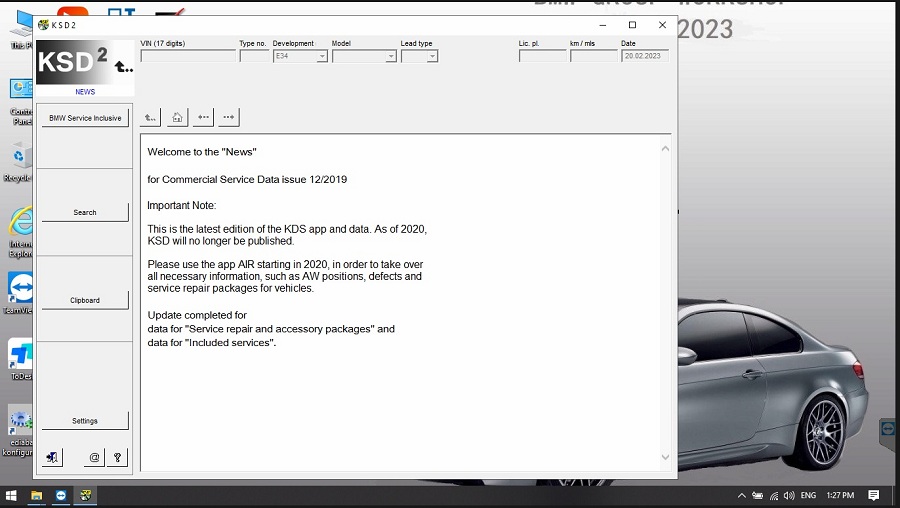Click the km / mls input field
This screenshot has height=508, width=900.
593,56
